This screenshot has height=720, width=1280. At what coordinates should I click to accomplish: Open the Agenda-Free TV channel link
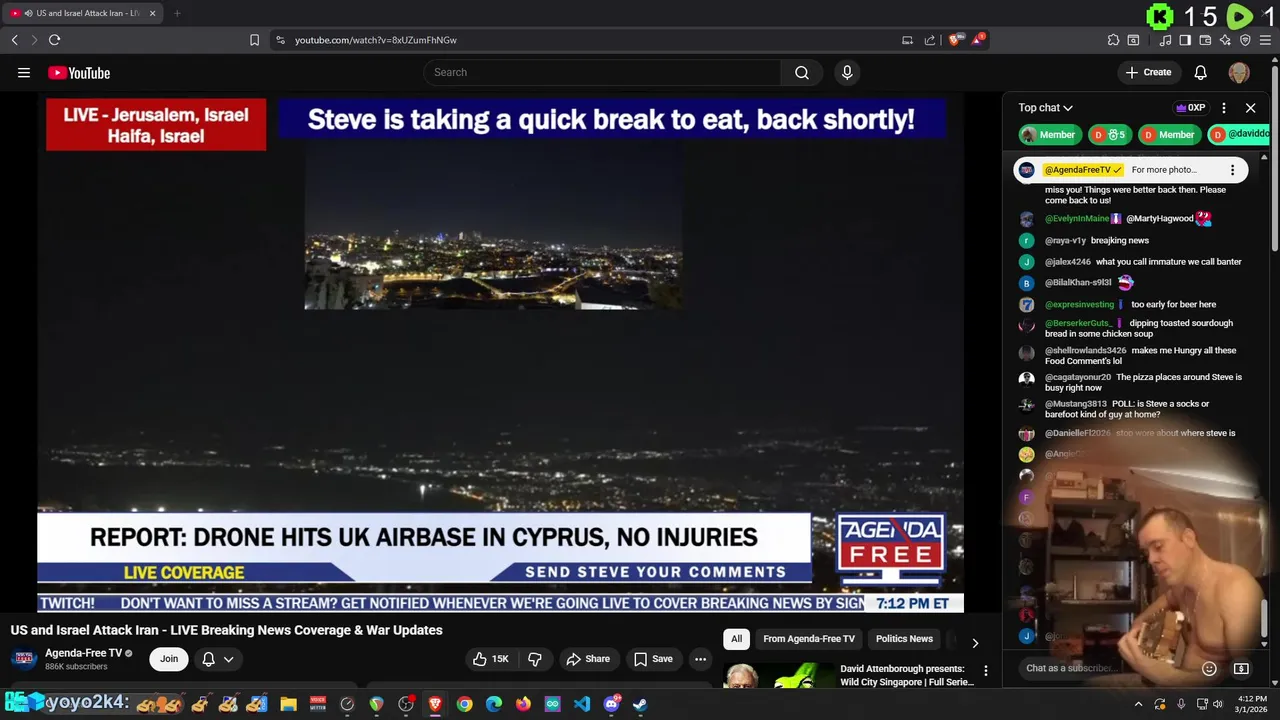(x=83, y=653)
